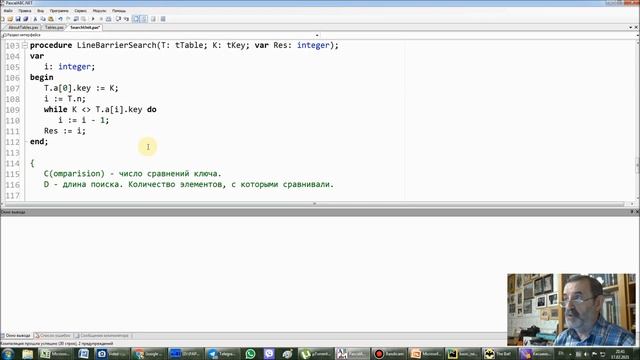Click the Step Into debug icon

126,19
